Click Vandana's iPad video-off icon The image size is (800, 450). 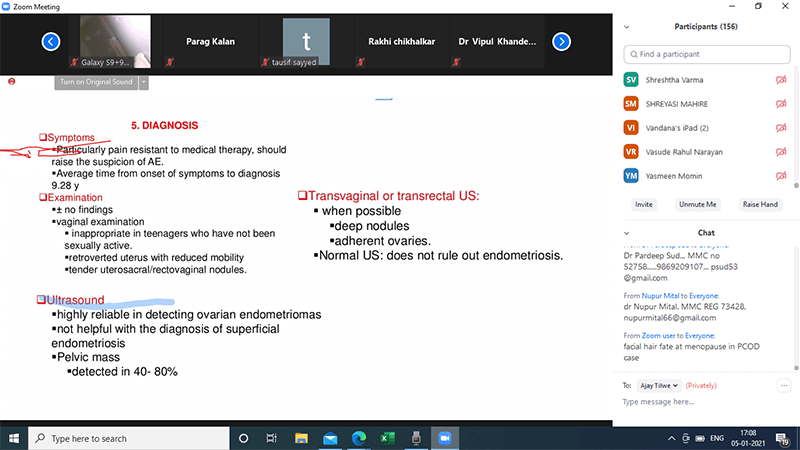[x=781, y=128]
